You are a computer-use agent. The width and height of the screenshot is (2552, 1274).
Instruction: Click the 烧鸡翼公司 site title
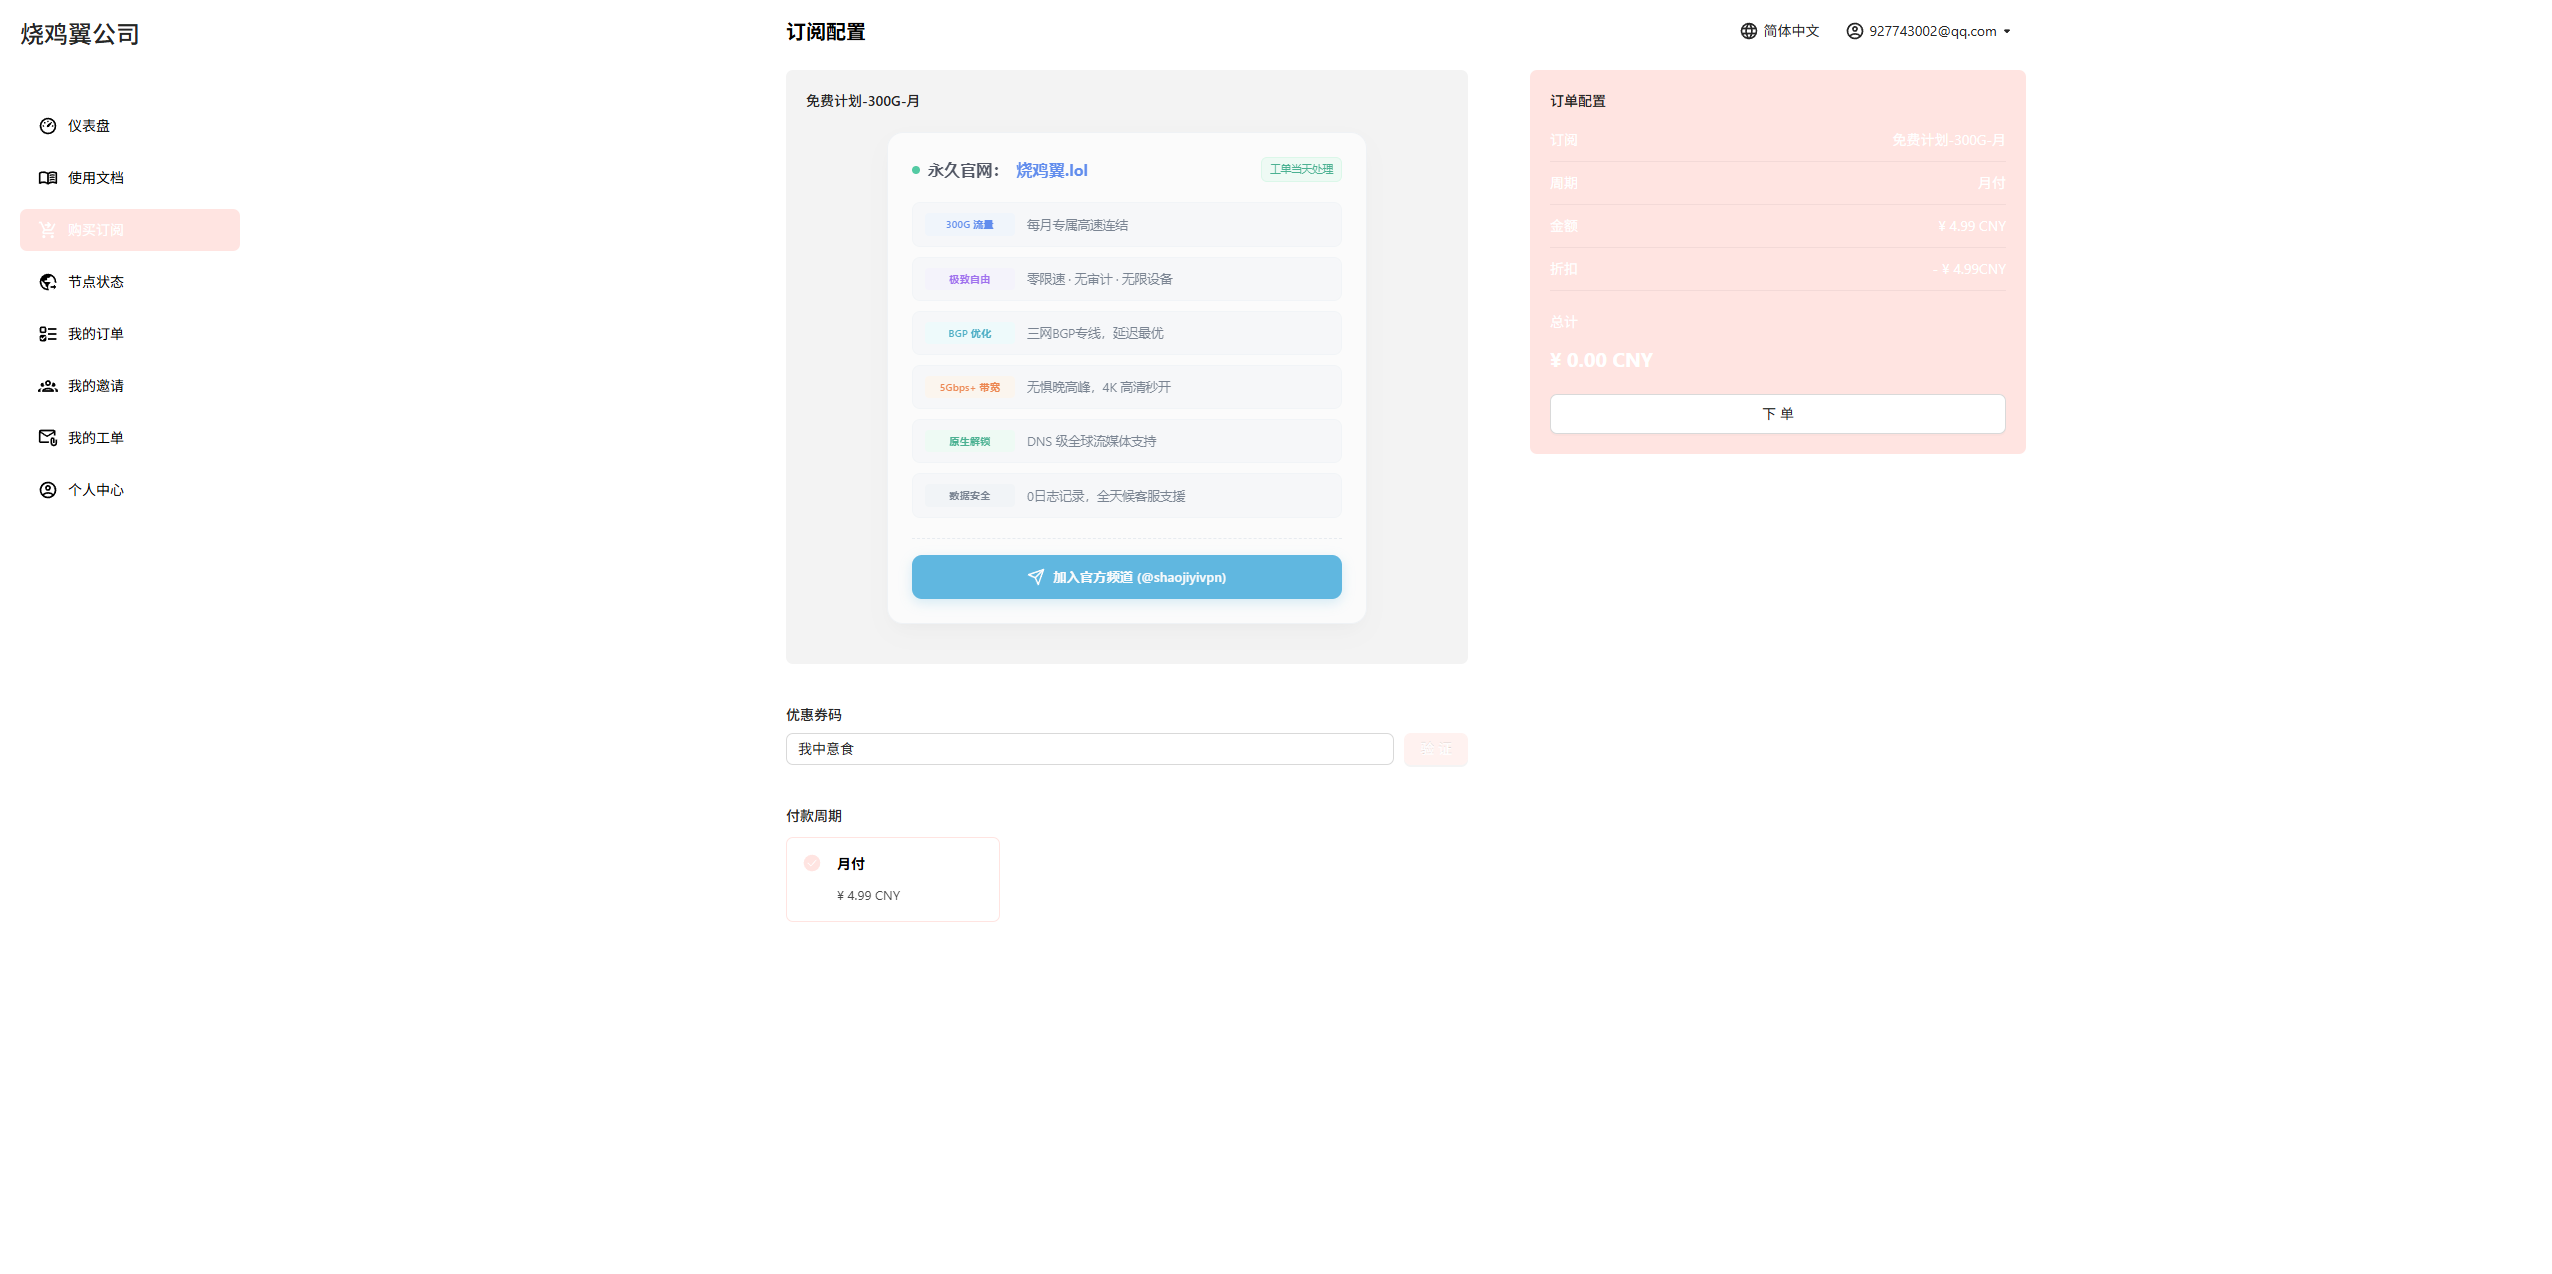tap(80, 34)
